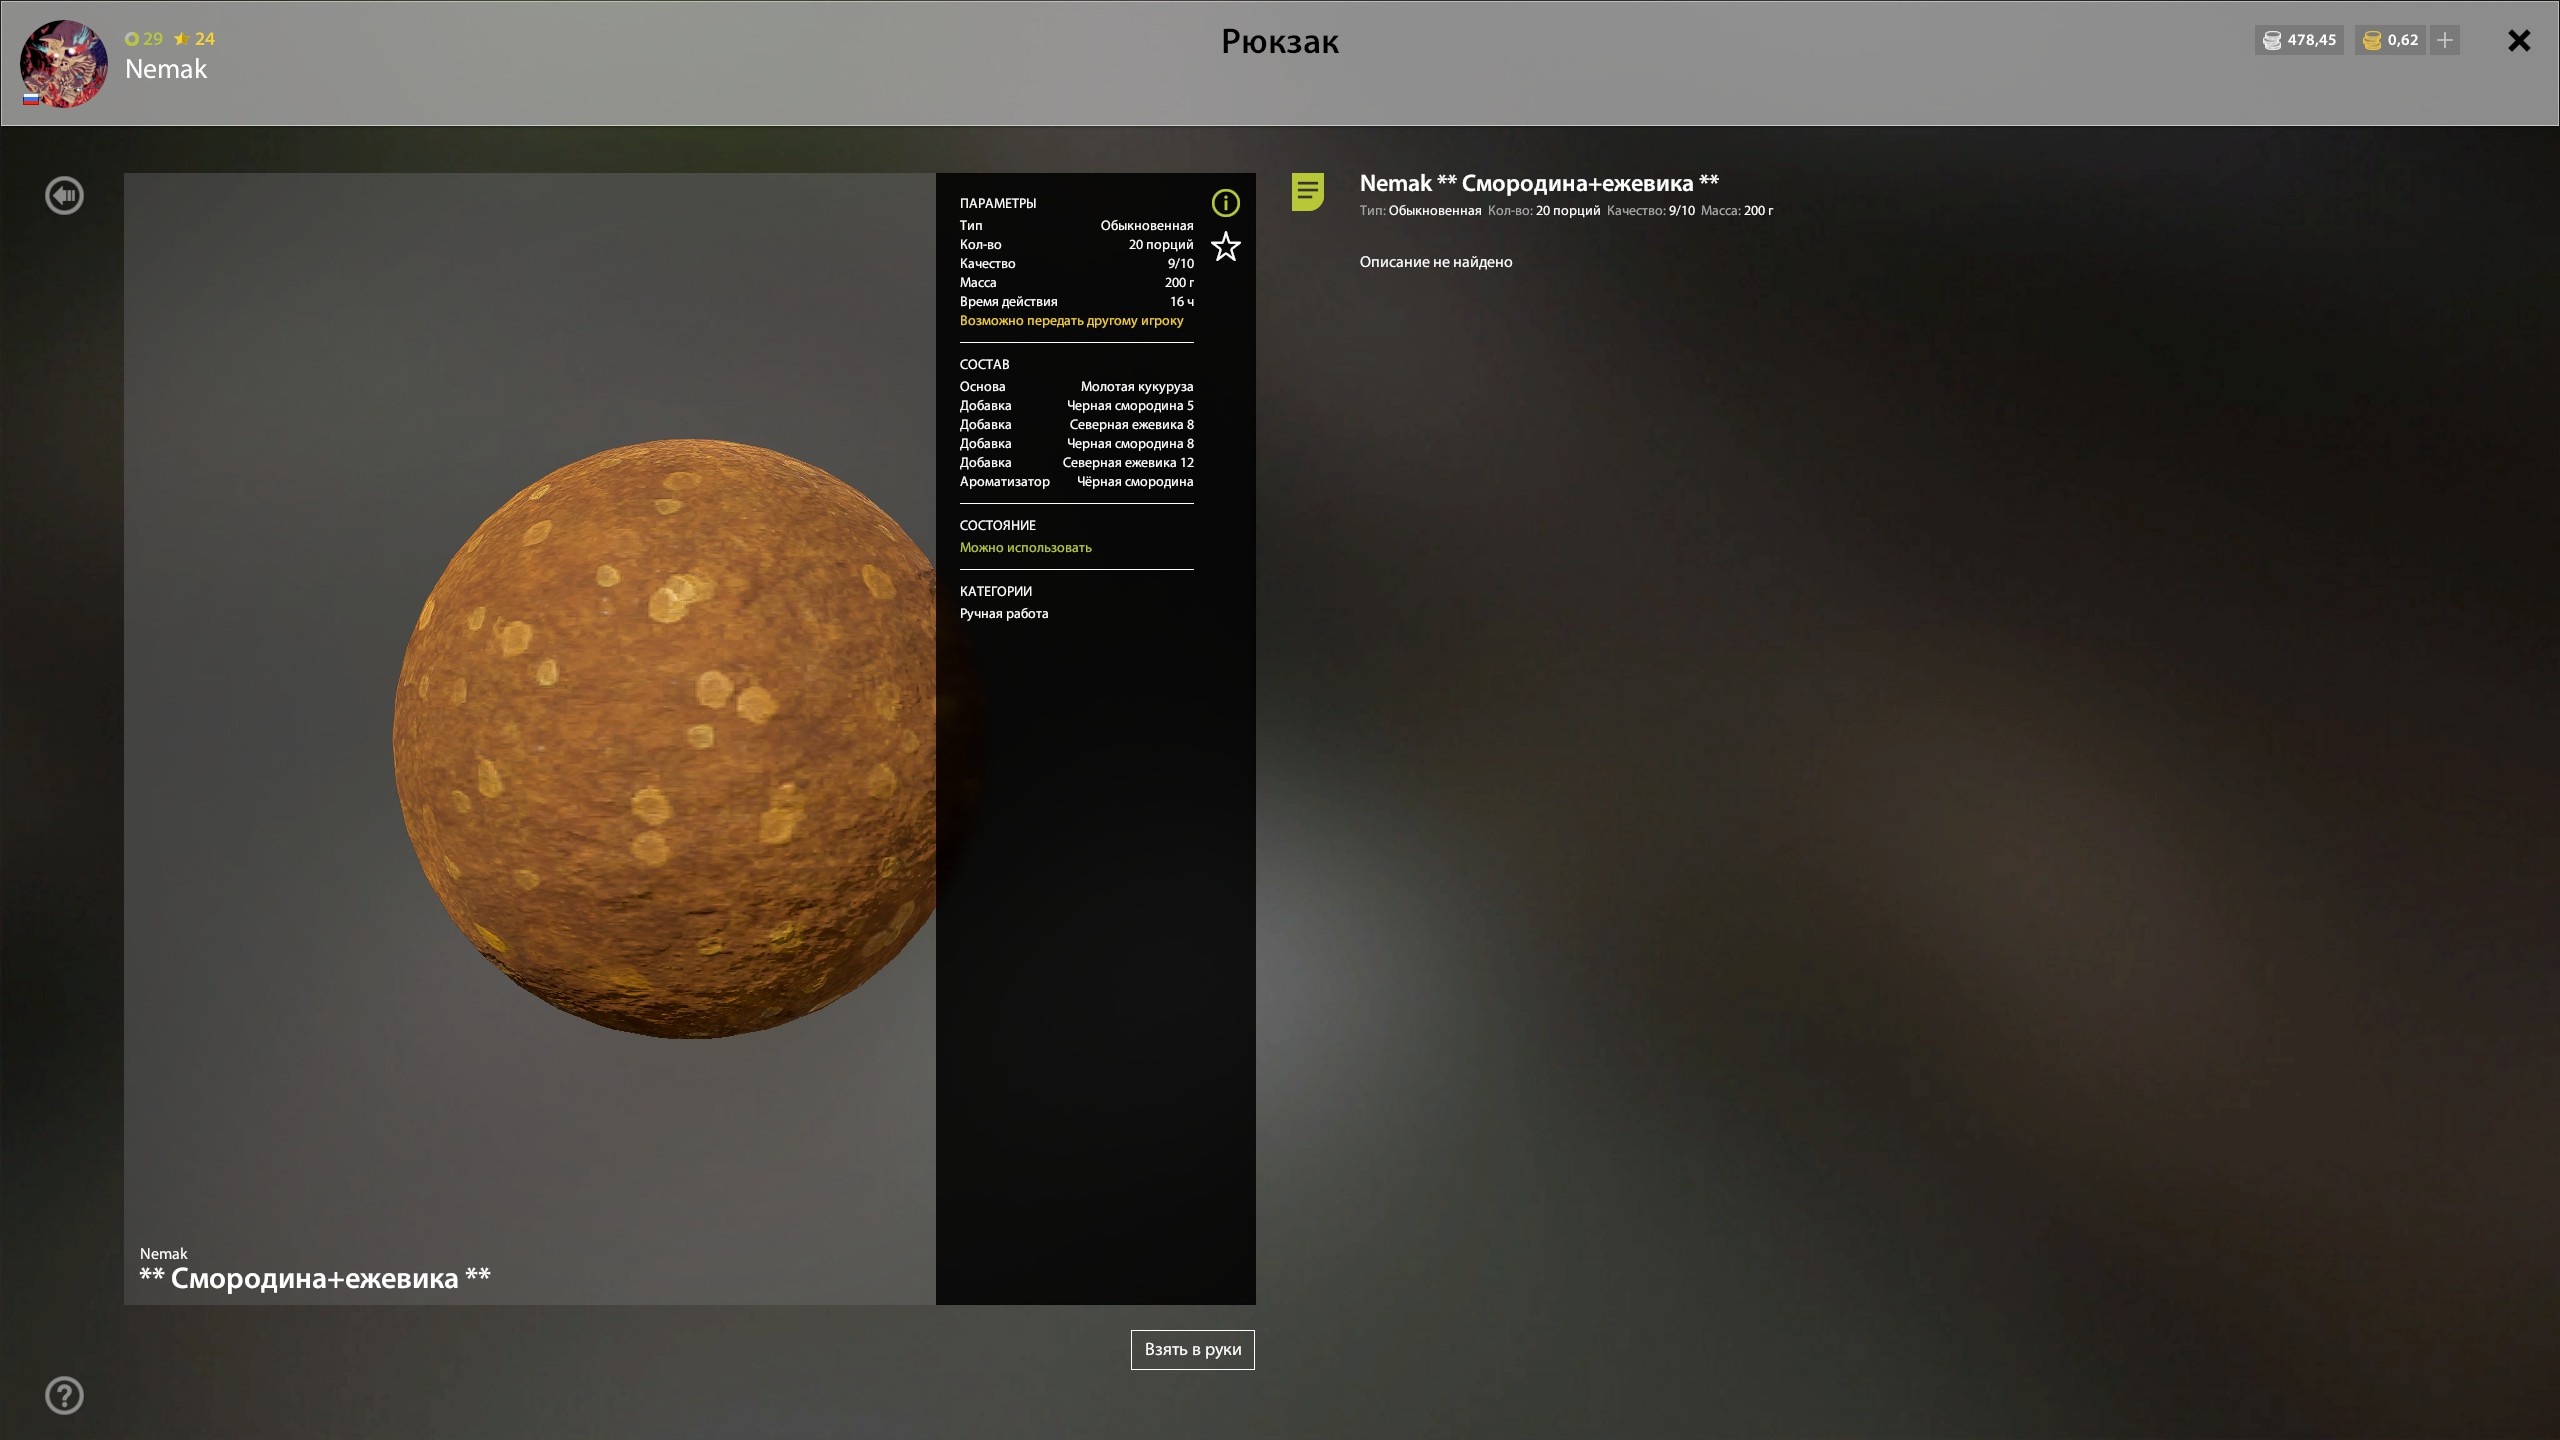
Task: Click the Рюкзак page title
Action: (1280, 42)
